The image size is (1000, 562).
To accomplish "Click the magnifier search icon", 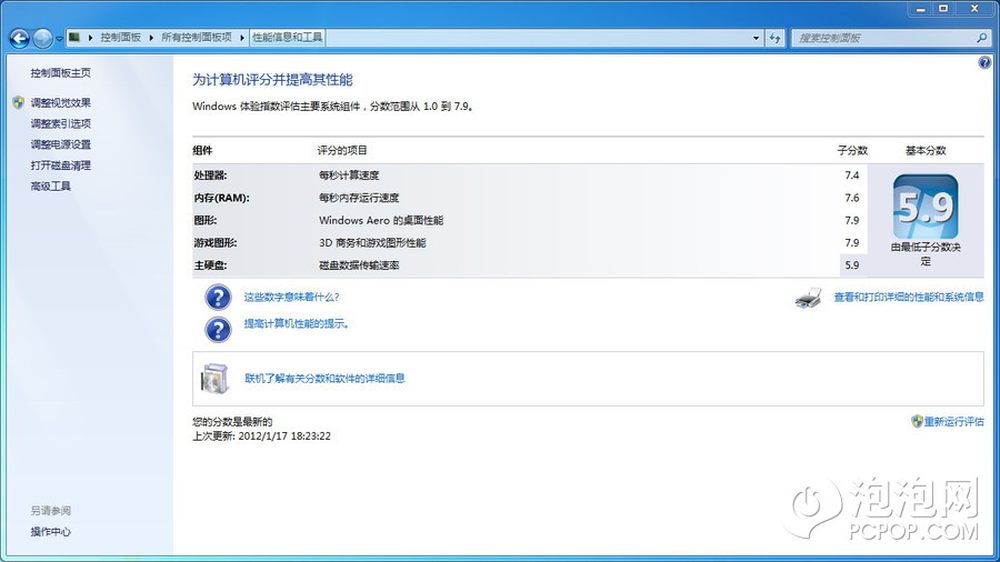I will click(982, 38).
